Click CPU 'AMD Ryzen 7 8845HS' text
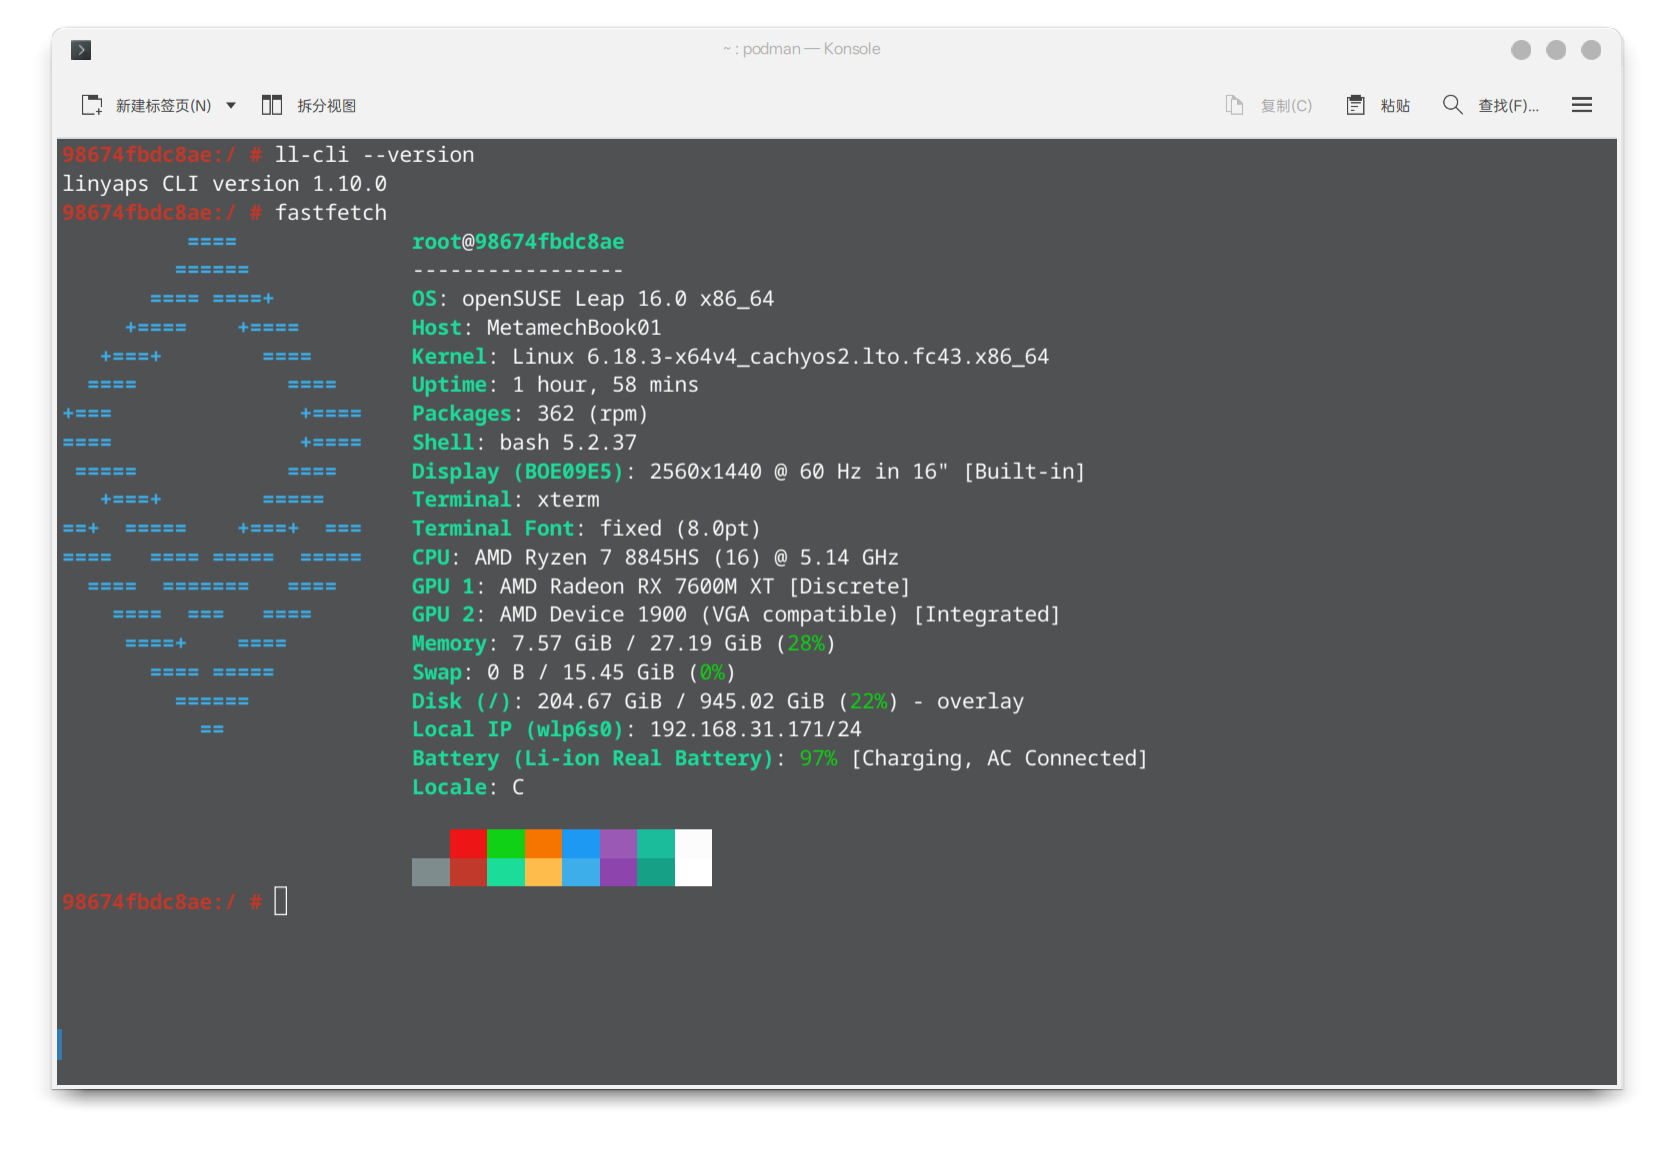 (587, 558)
